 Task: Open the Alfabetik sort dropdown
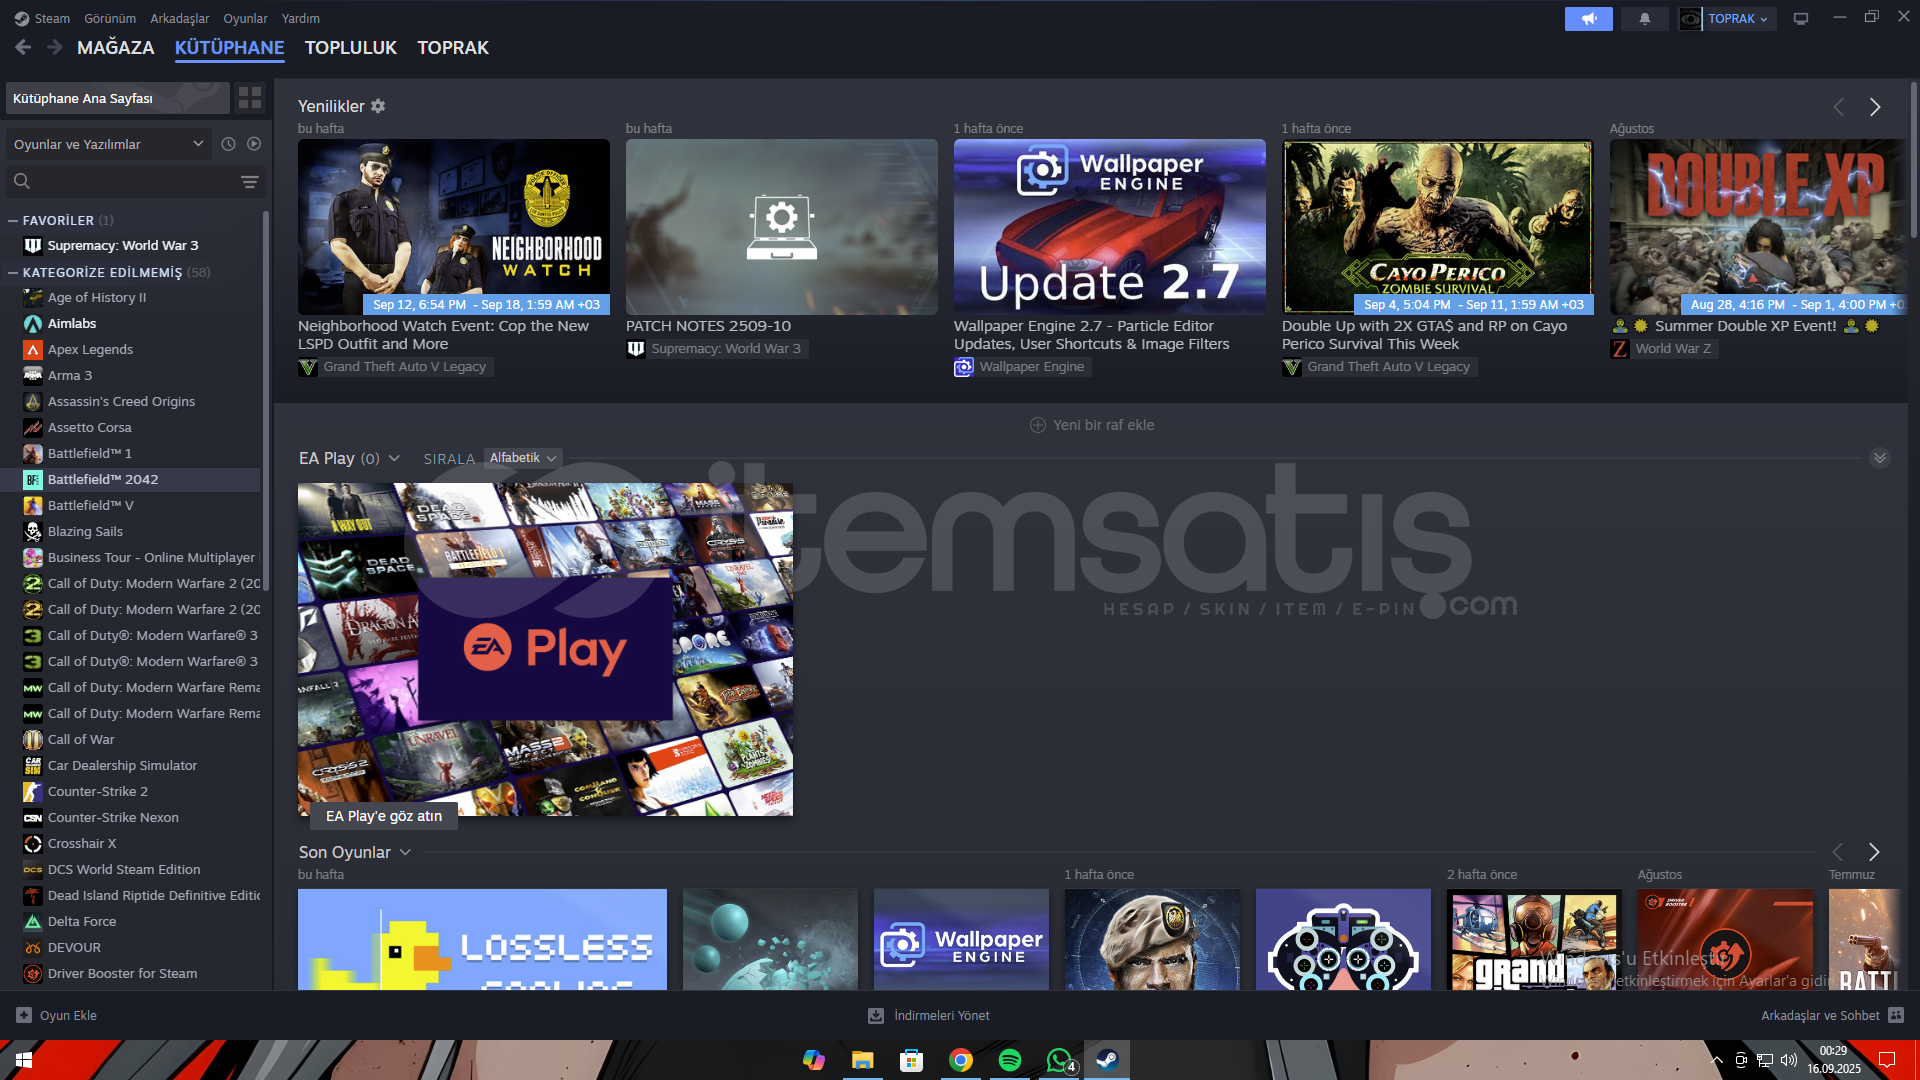click(x=522, y=458)
